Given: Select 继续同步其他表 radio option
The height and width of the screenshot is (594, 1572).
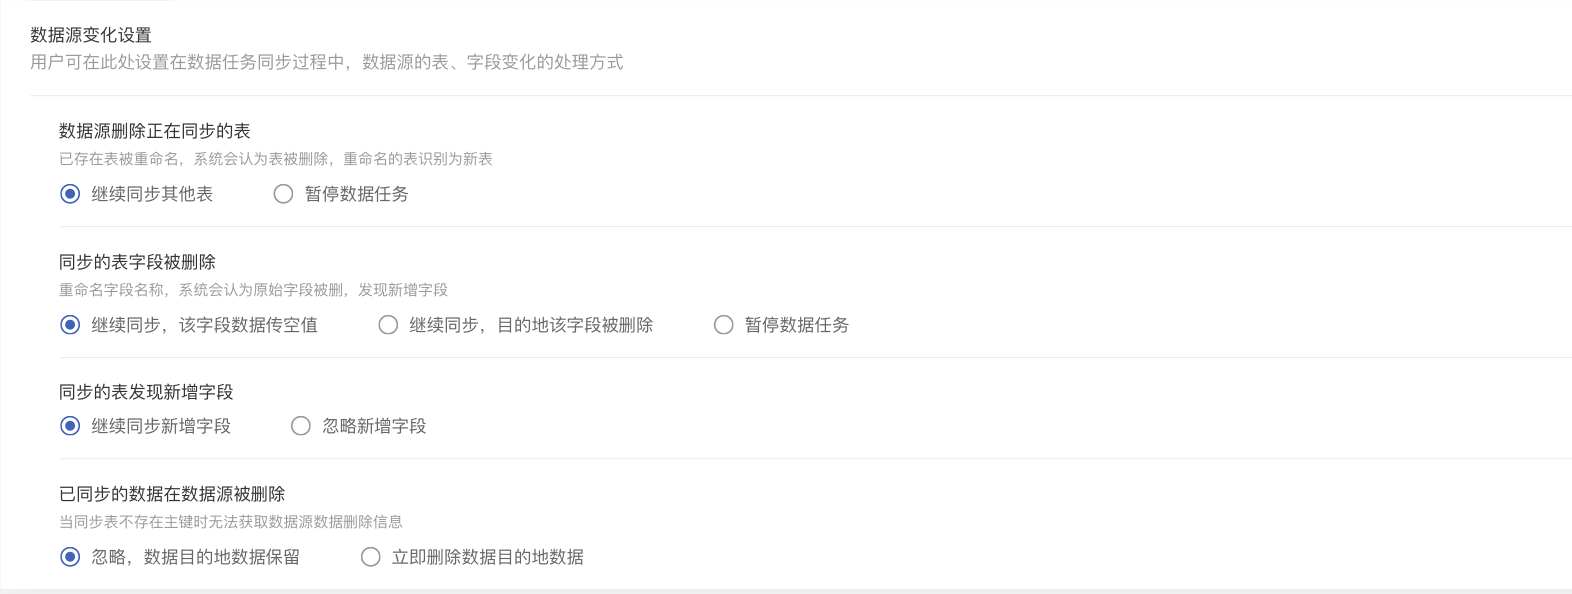Looking at the screenshot, I should (x=70, y=194).
